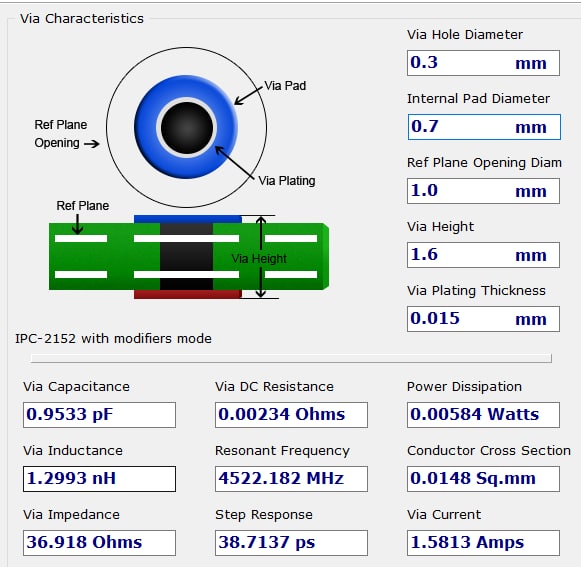581x567 pixels.
Task: Select the Via Current output box
Action: [x=483, y=543]
